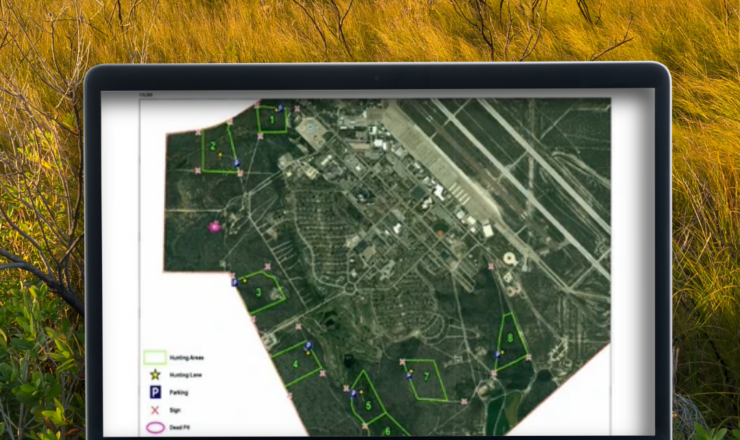The width and height of the screenshot is (740, 440).
Task: Click the blue P Parking legend icon
Action: coord(155,392)
